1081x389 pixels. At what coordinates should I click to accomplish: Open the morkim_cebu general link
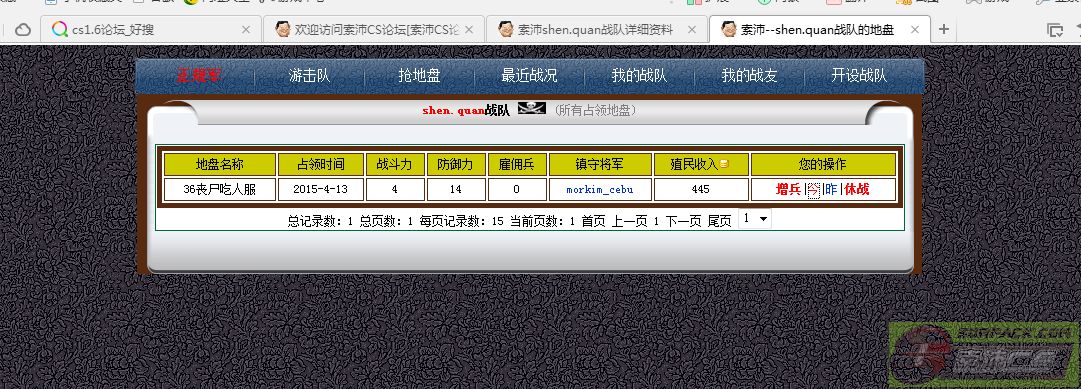click(x=599, y=190)
